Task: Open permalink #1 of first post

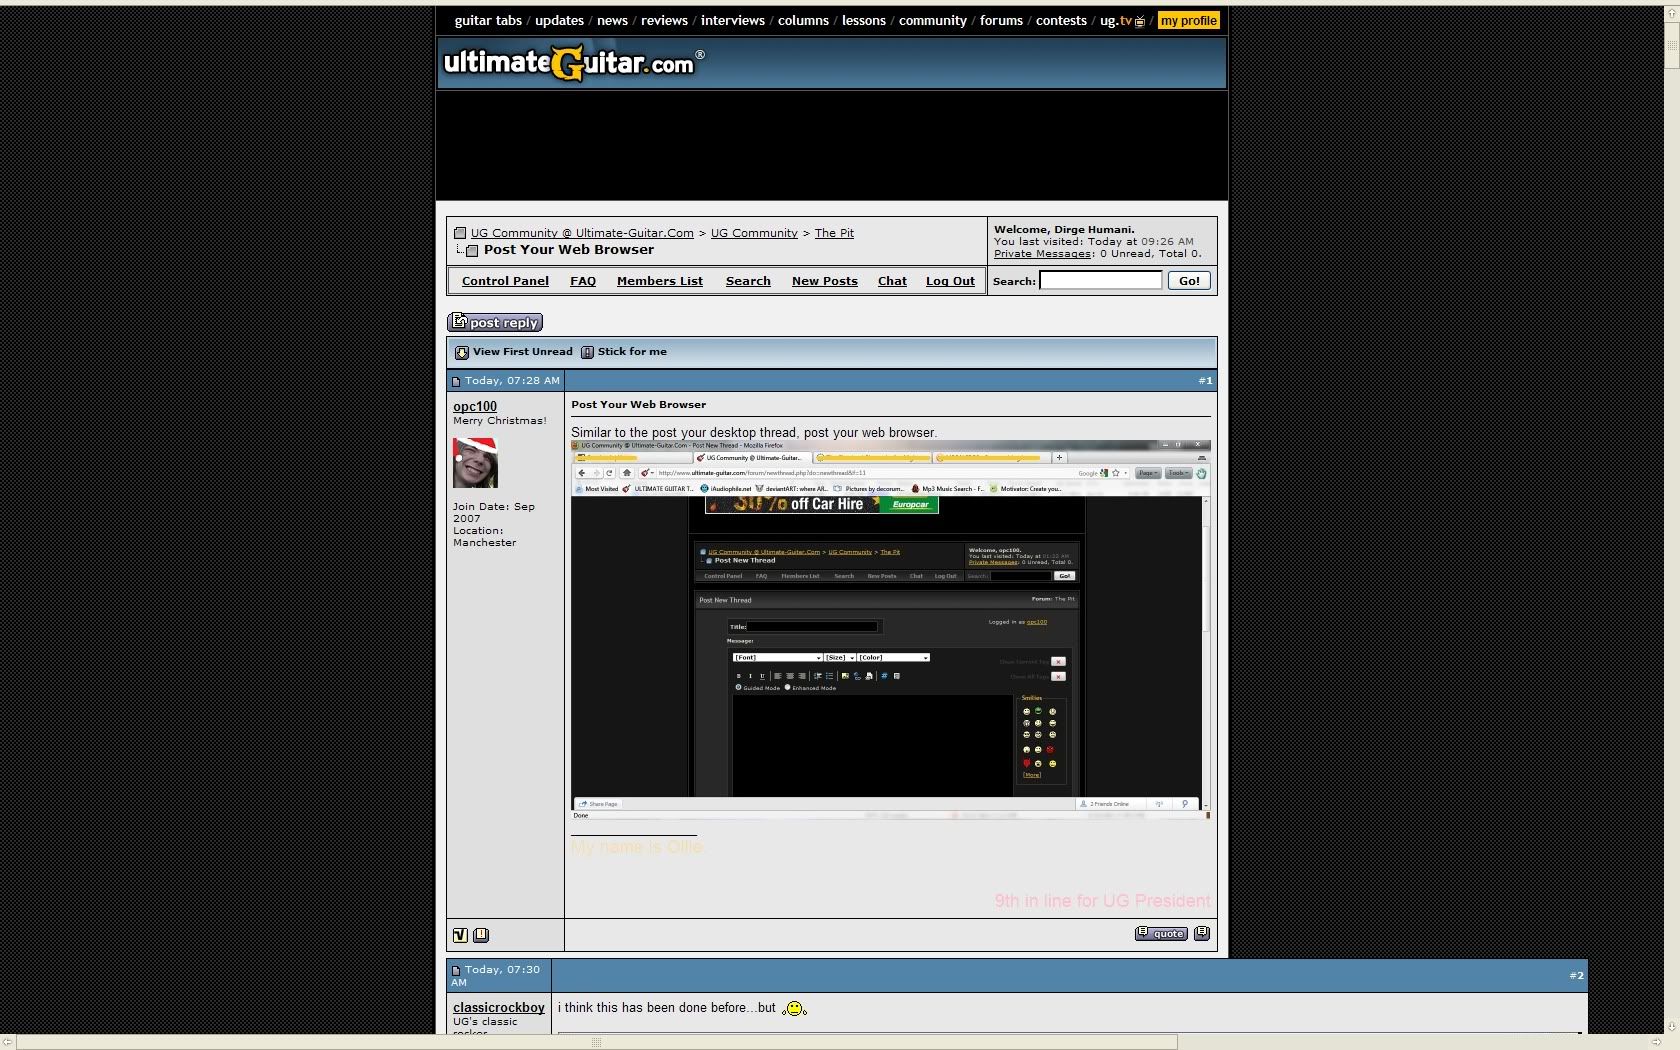Action: [x=1205, y=381]
